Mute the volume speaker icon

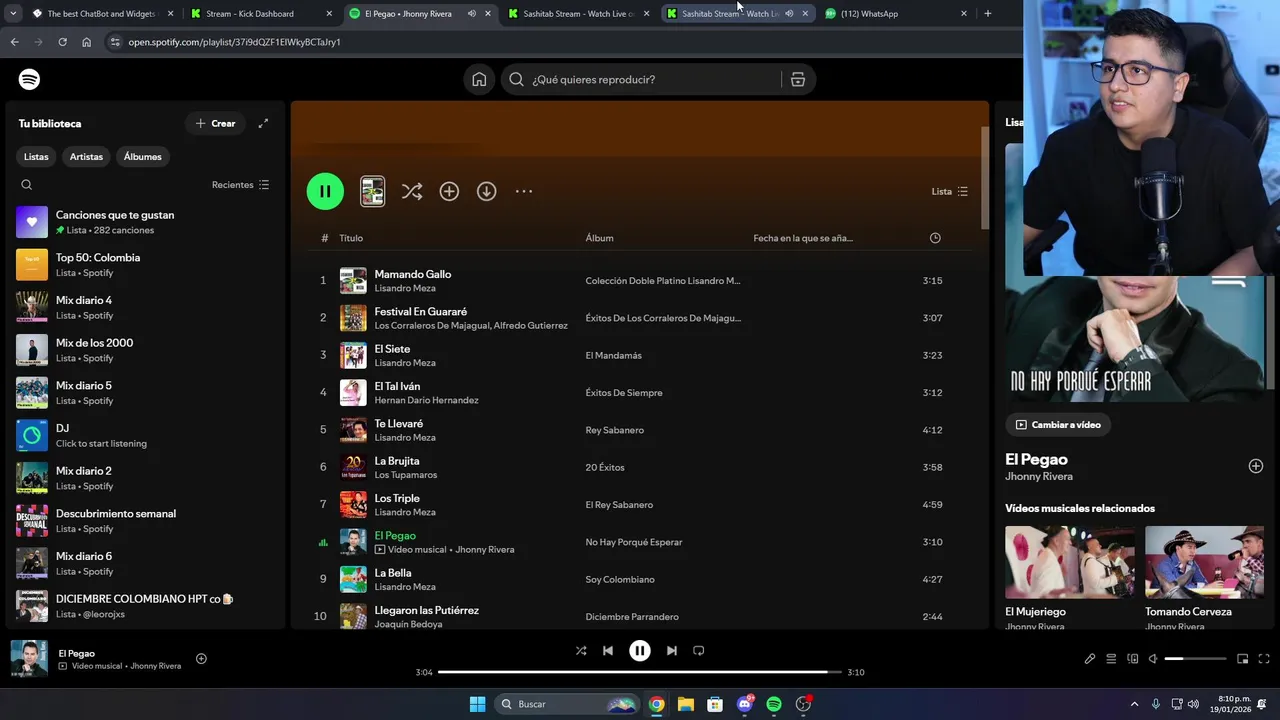[1153, 659]
